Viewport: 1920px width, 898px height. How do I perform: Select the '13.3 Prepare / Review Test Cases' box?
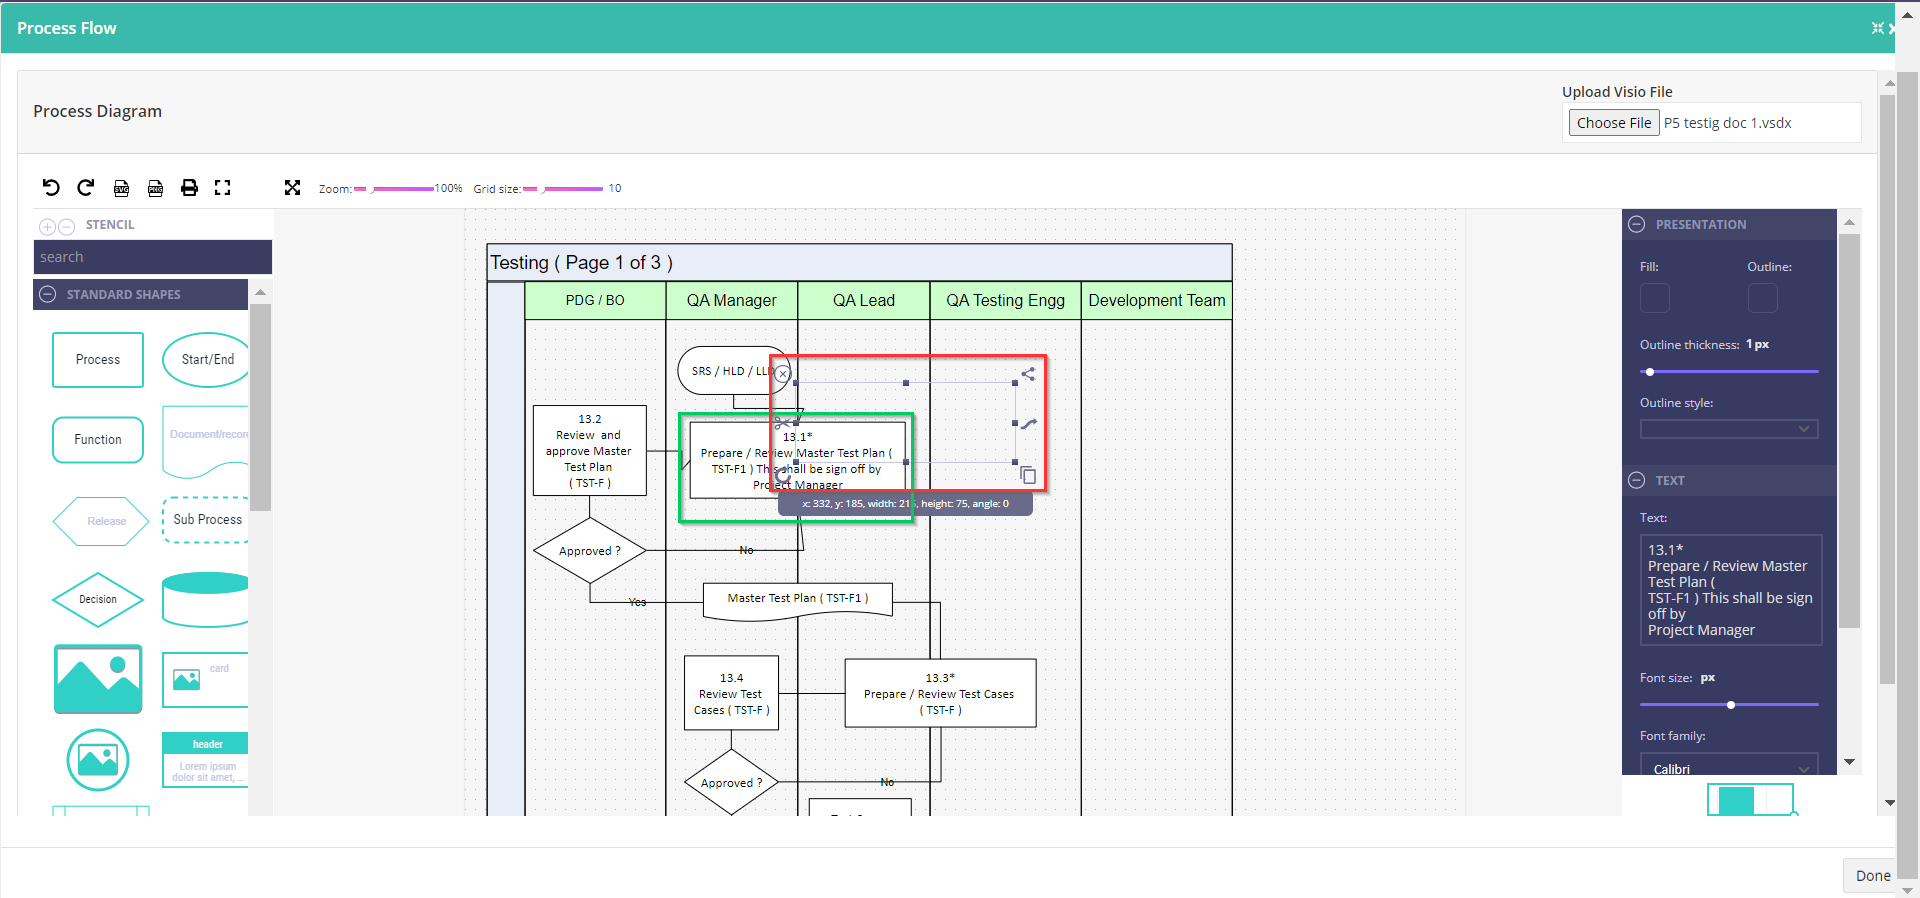point(940,693)
